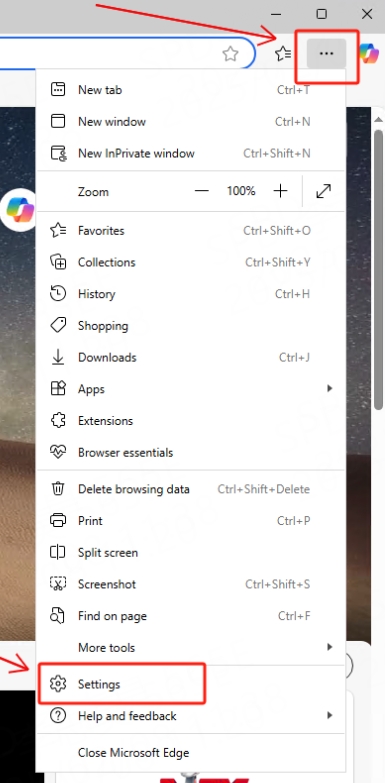Click the three-dots Settings and more button

click(326, 53)
